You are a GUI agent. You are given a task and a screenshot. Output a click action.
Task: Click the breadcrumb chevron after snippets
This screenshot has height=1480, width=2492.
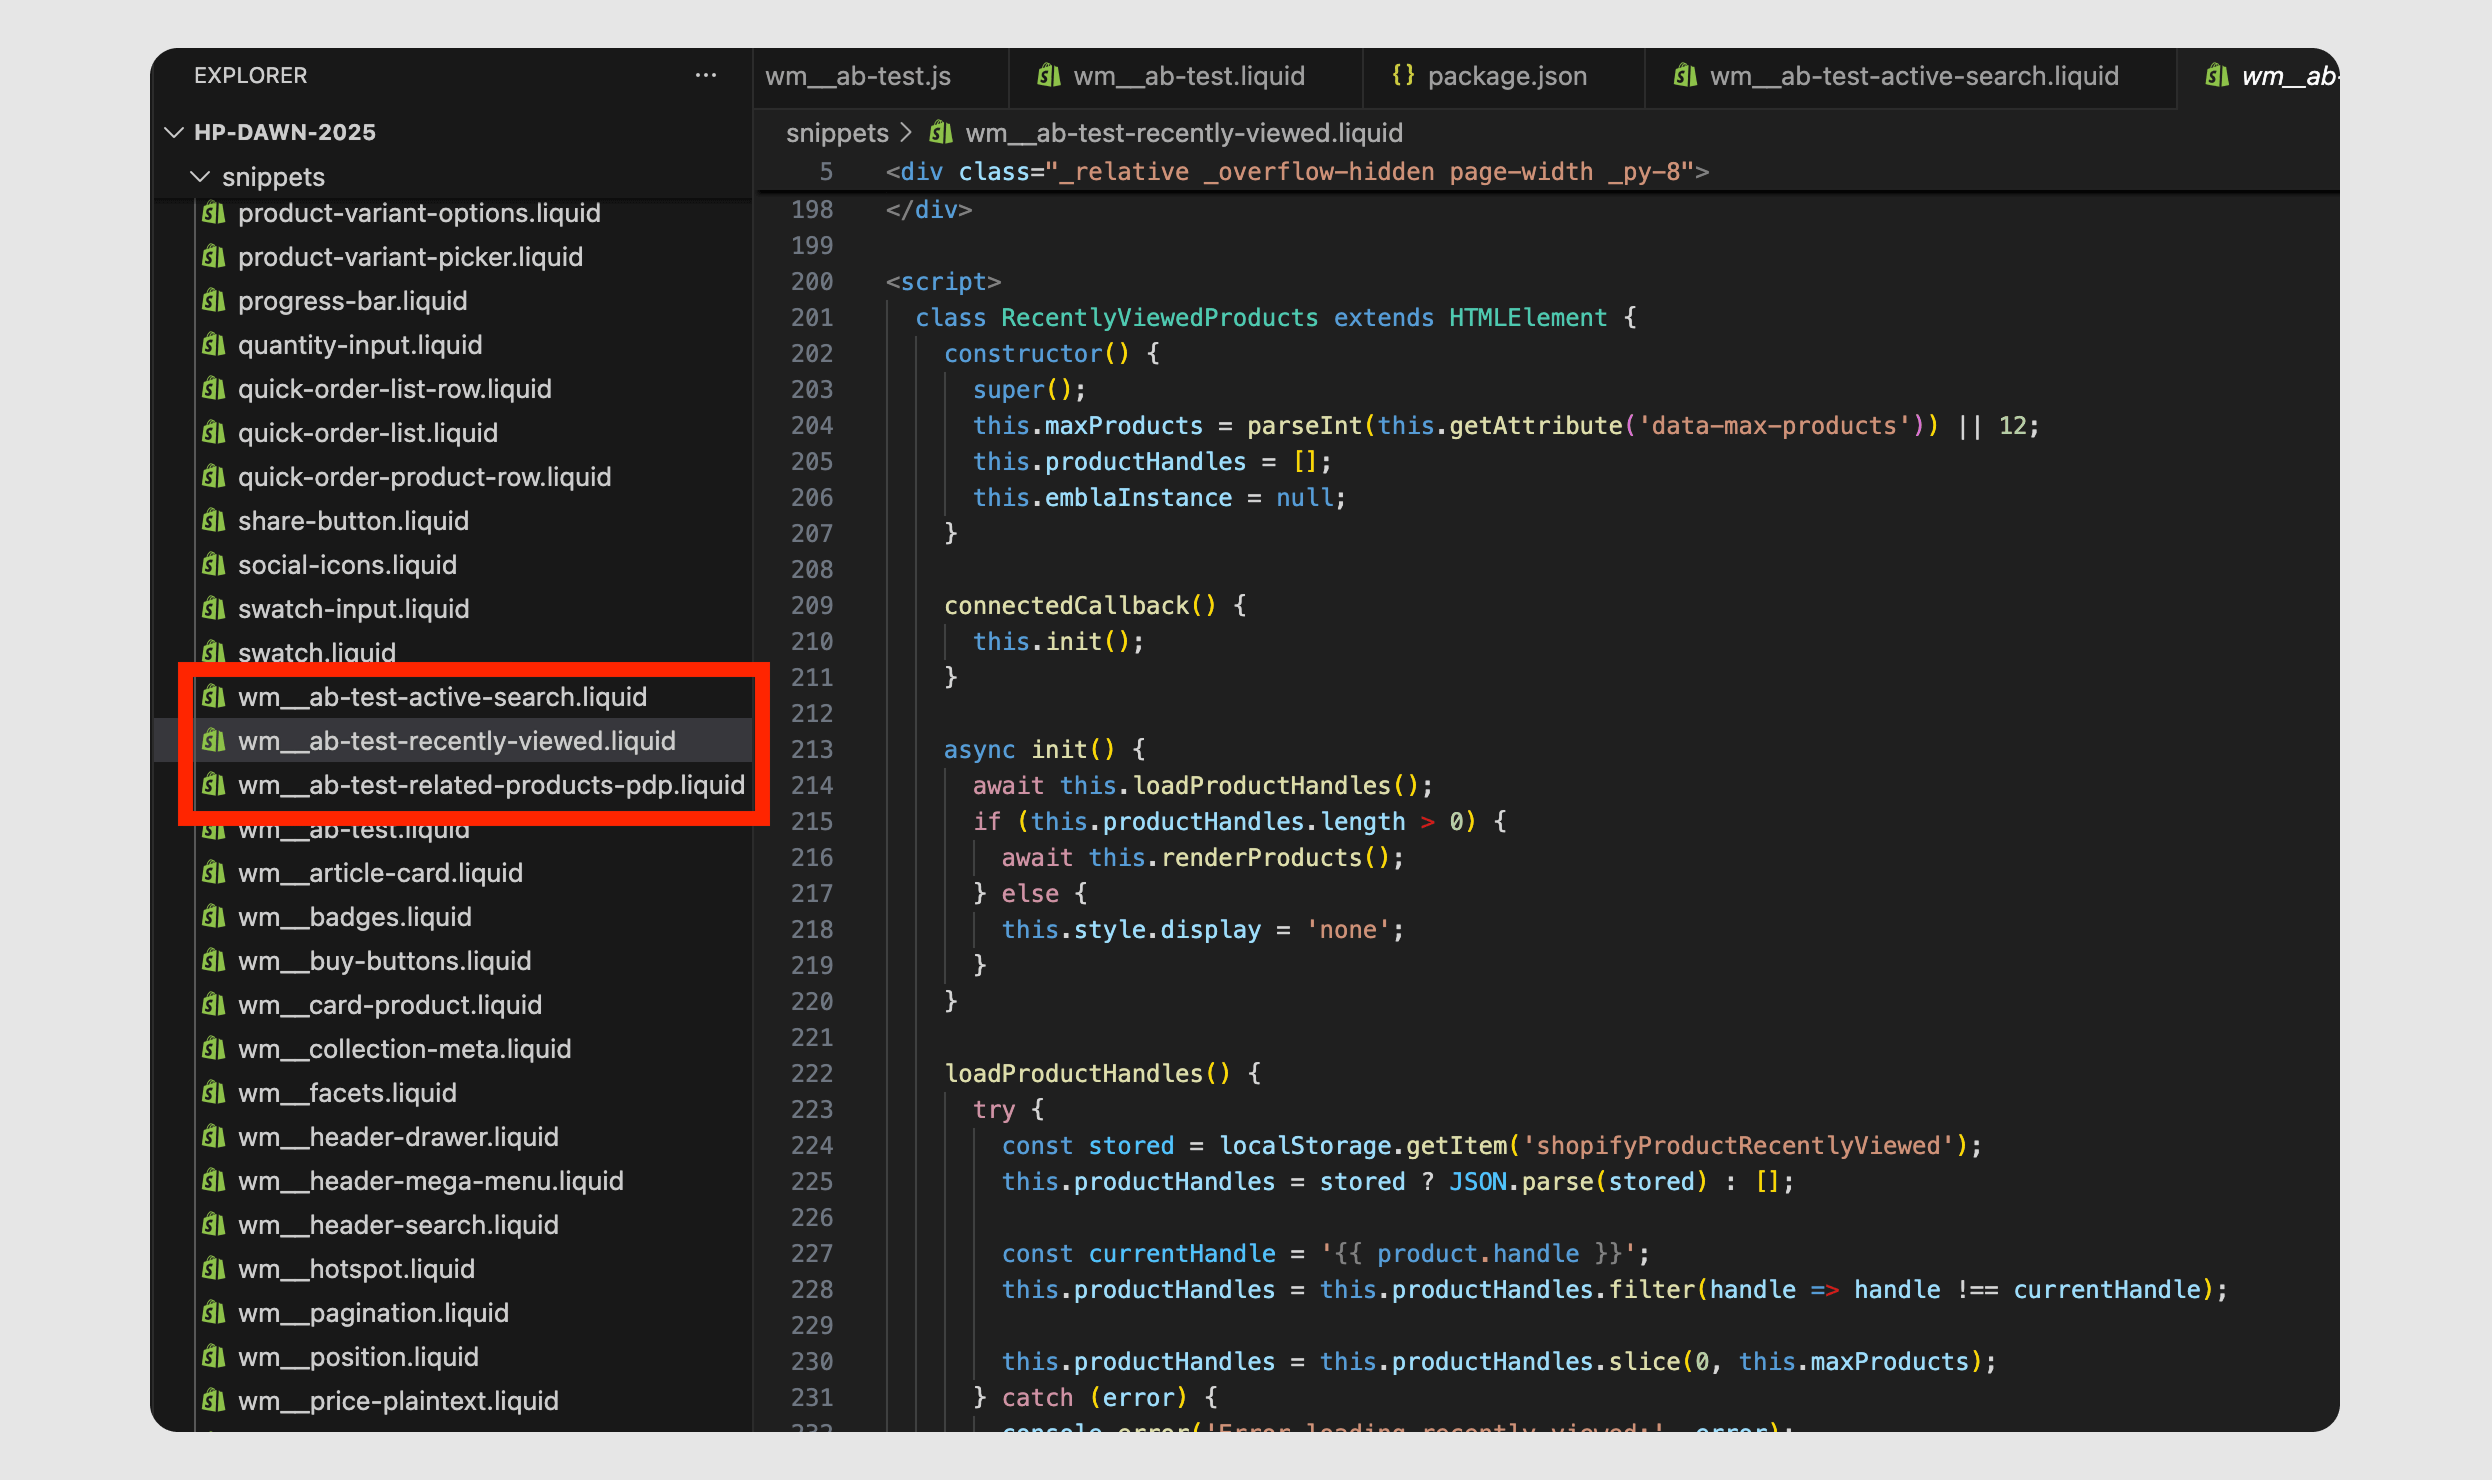point(906,133)
